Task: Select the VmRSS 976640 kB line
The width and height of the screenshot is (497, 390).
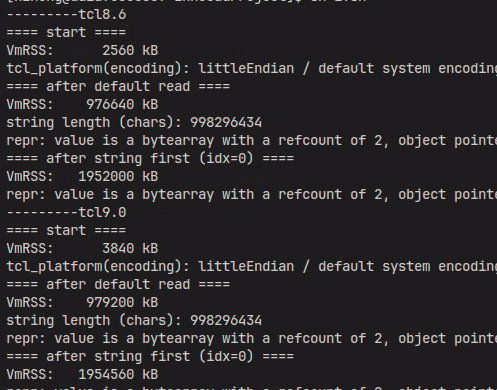Action: click(82, 105)
